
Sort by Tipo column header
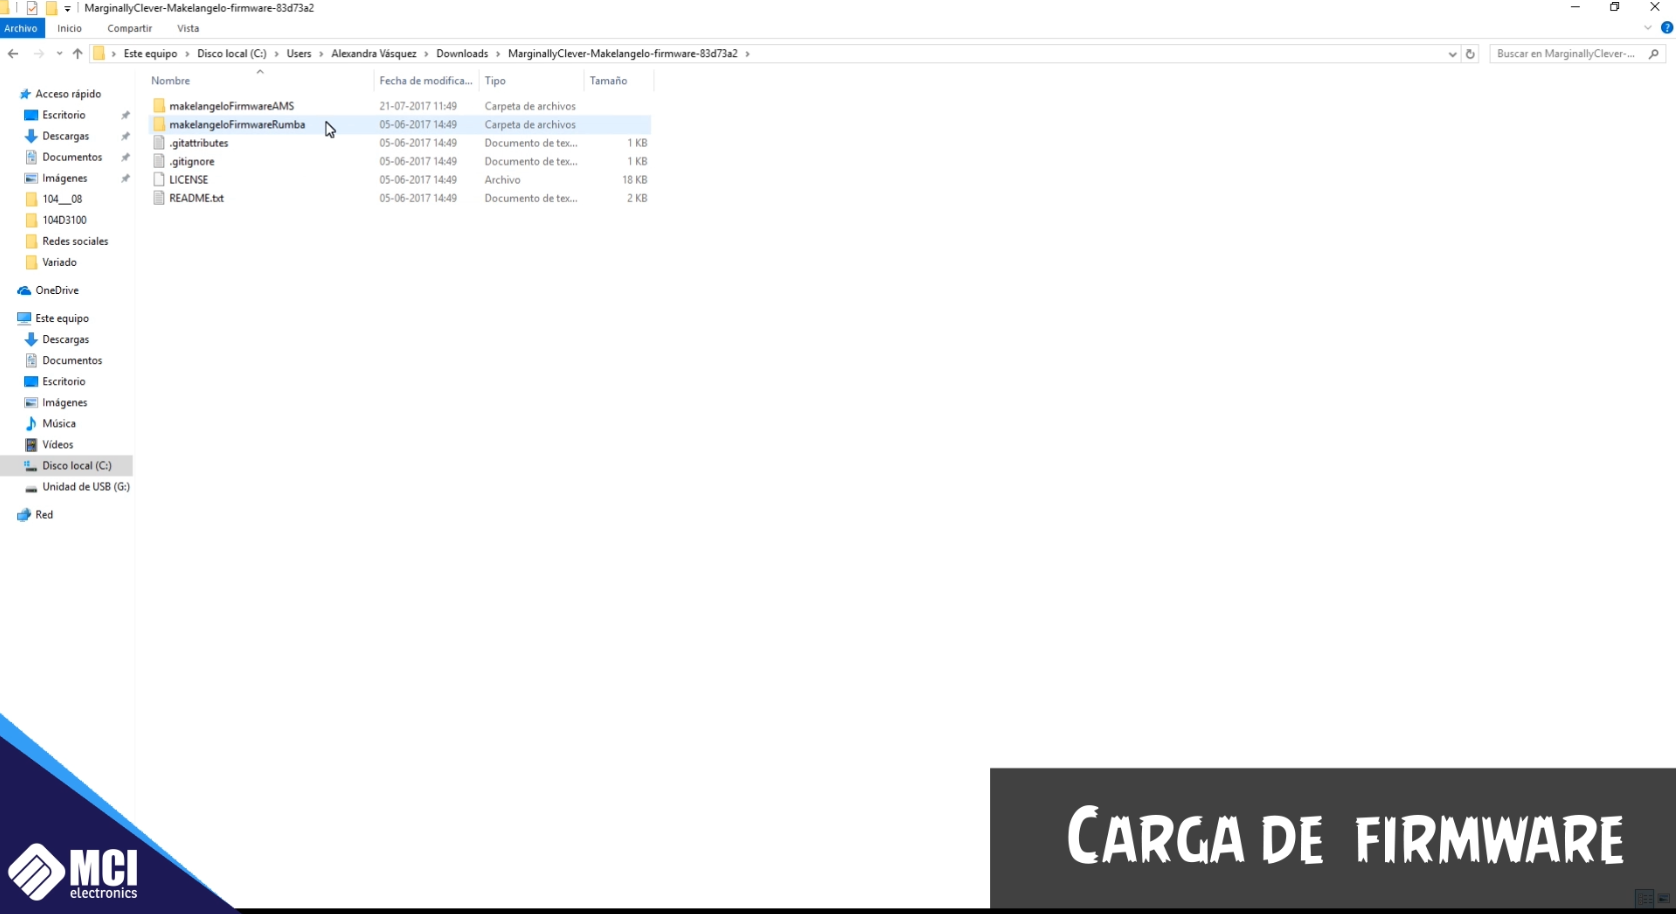531,80
